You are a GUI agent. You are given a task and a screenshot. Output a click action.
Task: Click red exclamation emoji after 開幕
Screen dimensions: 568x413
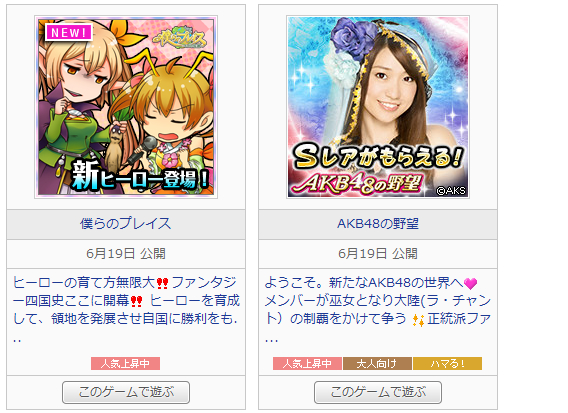pos(136,301)
